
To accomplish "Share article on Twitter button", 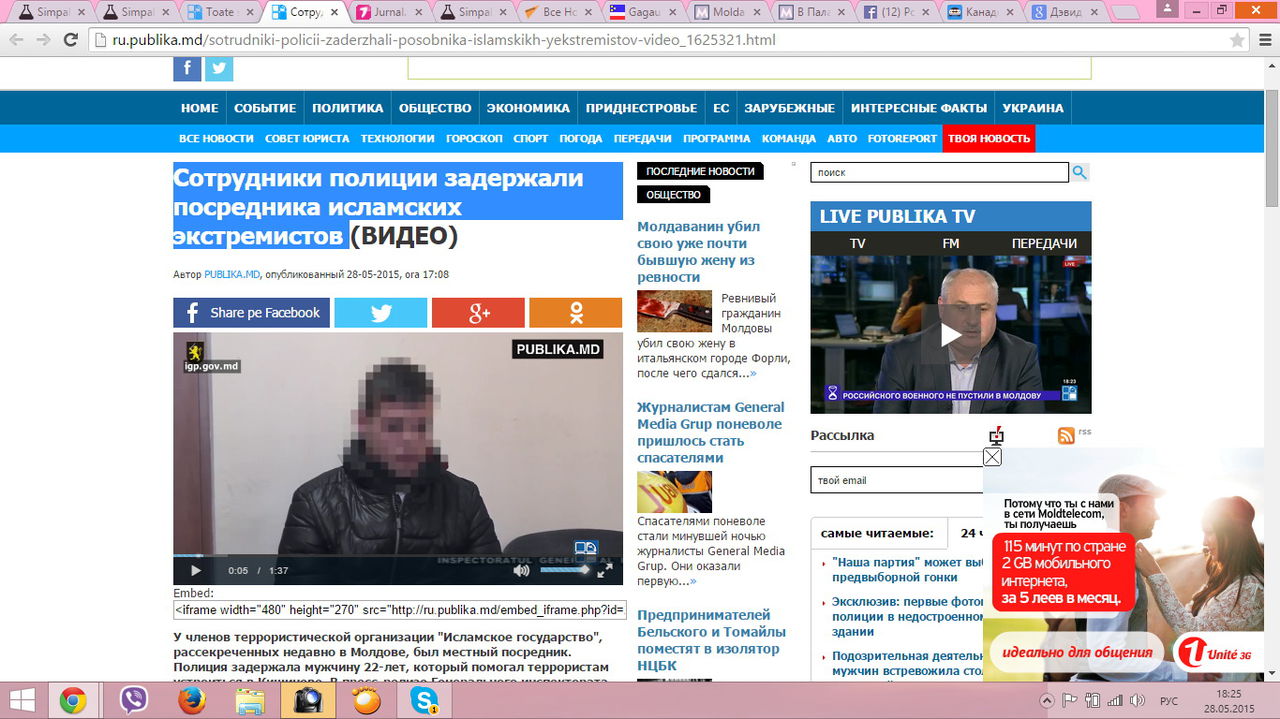I will point(380,312).
